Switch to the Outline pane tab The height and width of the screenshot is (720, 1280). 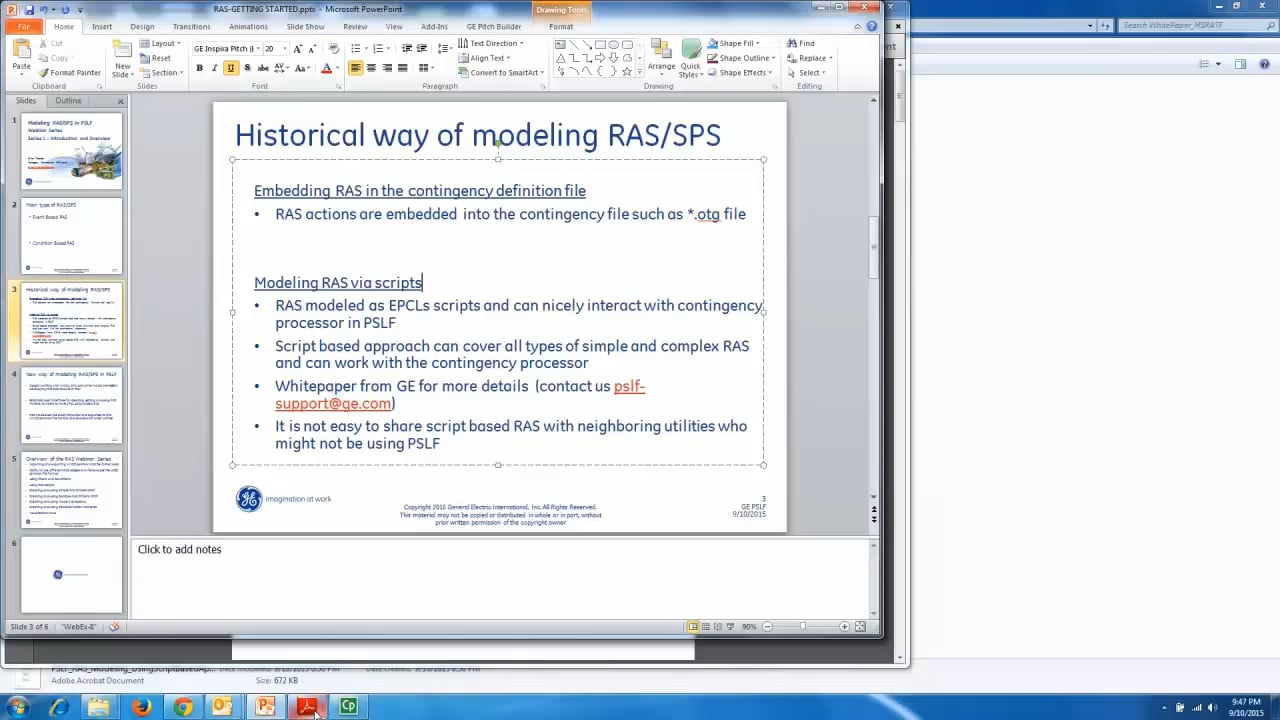(68, 101)
